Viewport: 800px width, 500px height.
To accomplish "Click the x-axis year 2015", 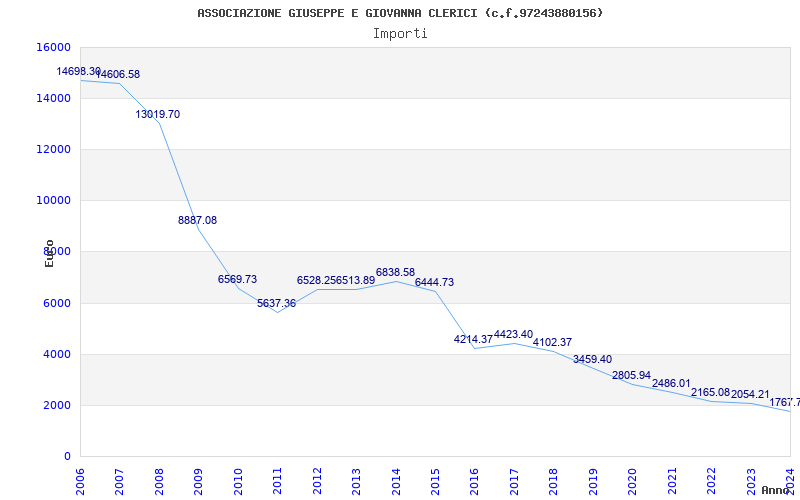I will [435, 481].
